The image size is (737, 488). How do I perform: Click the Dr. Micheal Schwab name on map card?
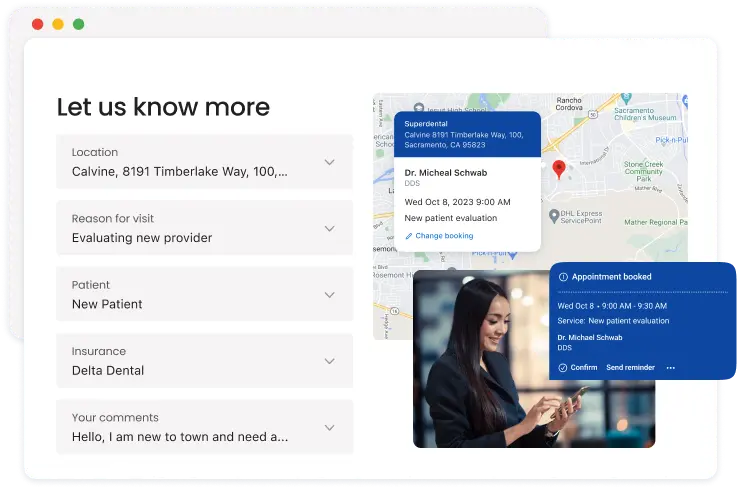click(446, 173)
